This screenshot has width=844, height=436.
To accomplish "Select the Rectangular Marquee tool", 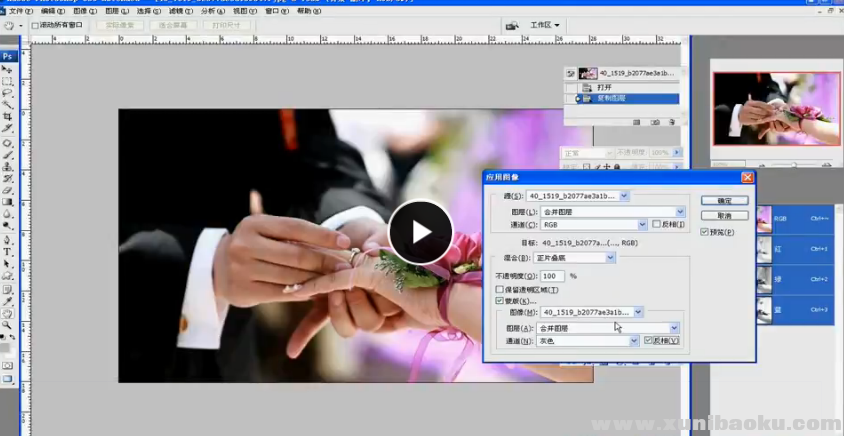I will click(7, 81).
